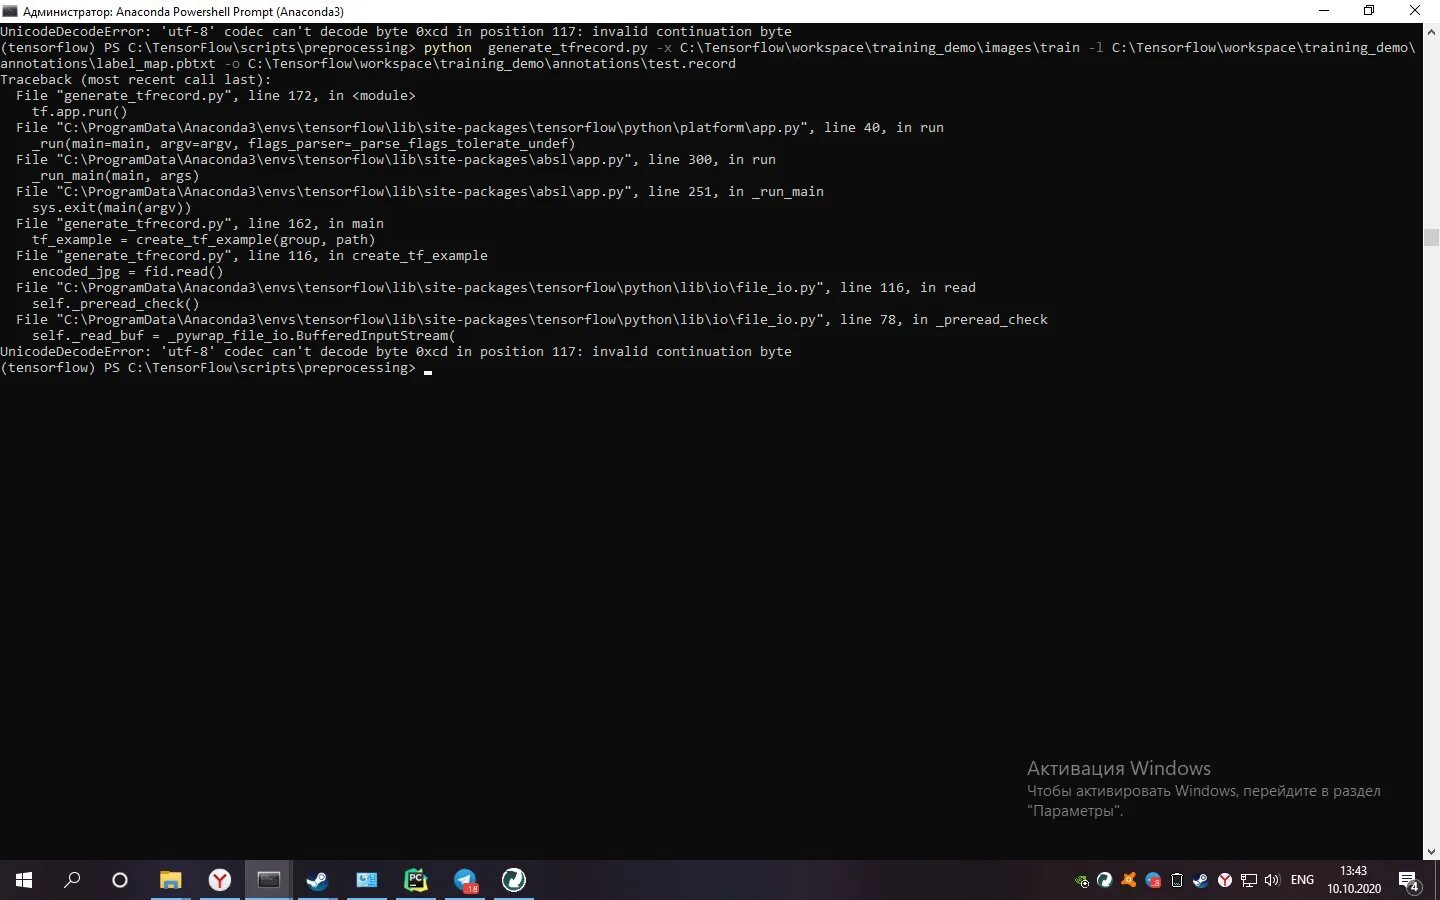Viewport: 1440px width, 900px height.
Task: Minimize the Anaconda Powershell Prompt window
Action: [1324, 11]
